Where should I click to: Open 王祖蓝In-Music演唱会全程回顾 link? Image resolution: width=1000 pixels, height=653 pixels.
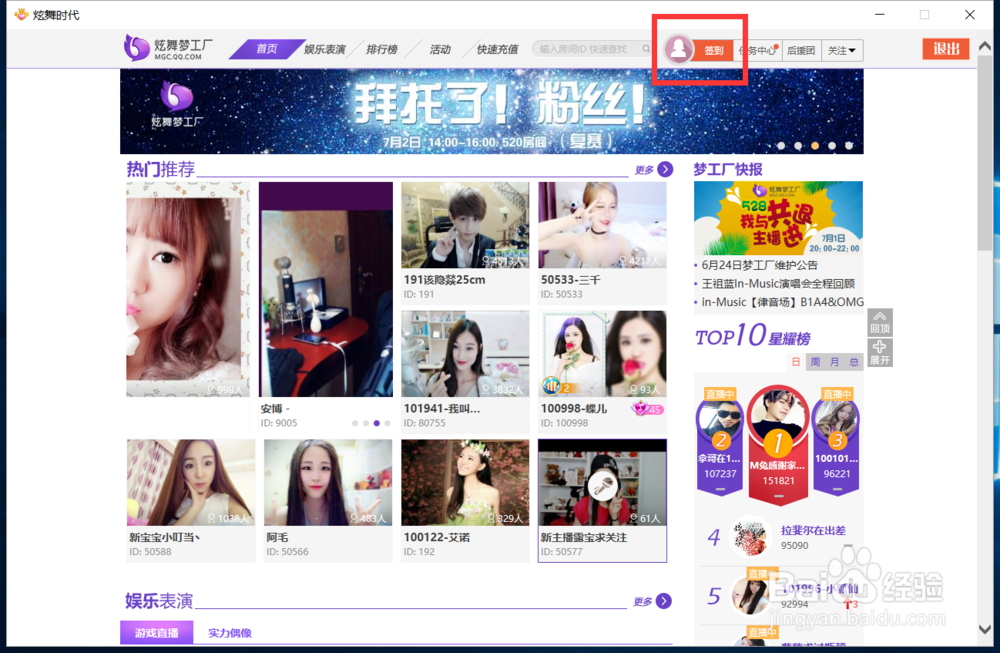click(x=778, y=283)
